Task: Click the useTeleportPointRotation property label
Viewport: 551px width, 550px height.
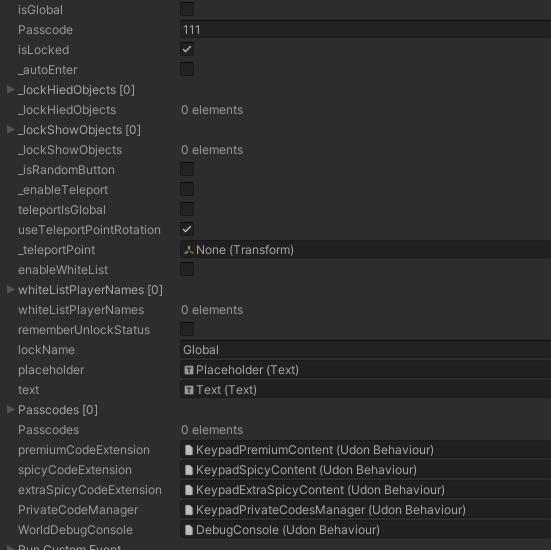Action: click(89, 230)
